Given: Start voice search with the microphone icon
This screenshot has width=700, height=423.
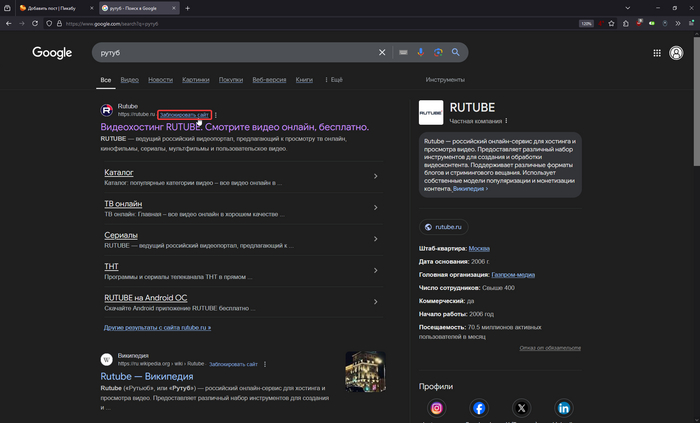Looking at the screenshot, I should click(x=421, y=53).
